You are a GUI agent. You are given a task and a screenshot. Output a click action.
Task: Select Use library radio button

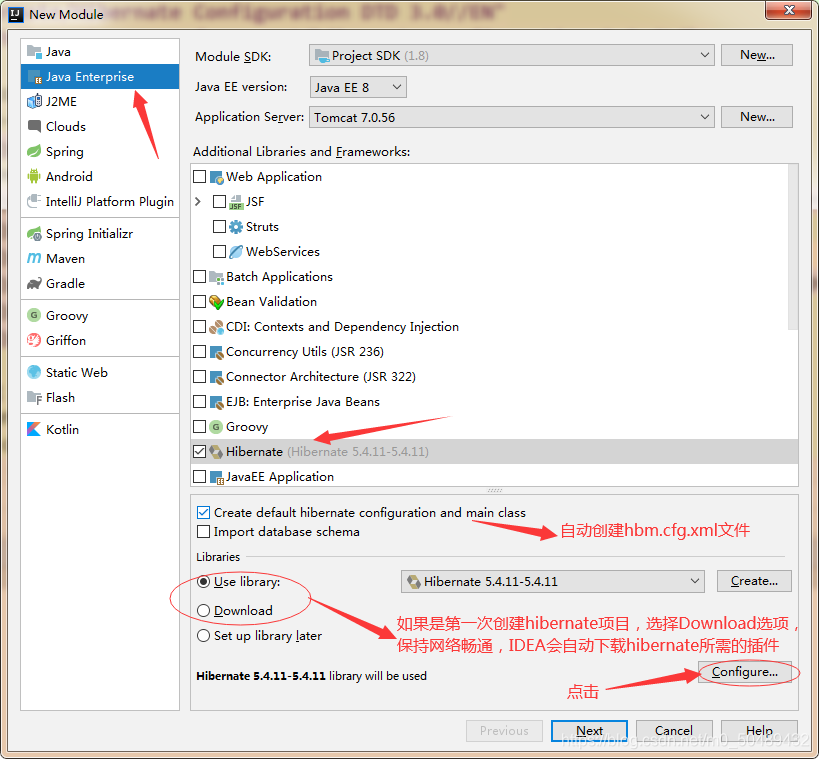pos(204,581)
